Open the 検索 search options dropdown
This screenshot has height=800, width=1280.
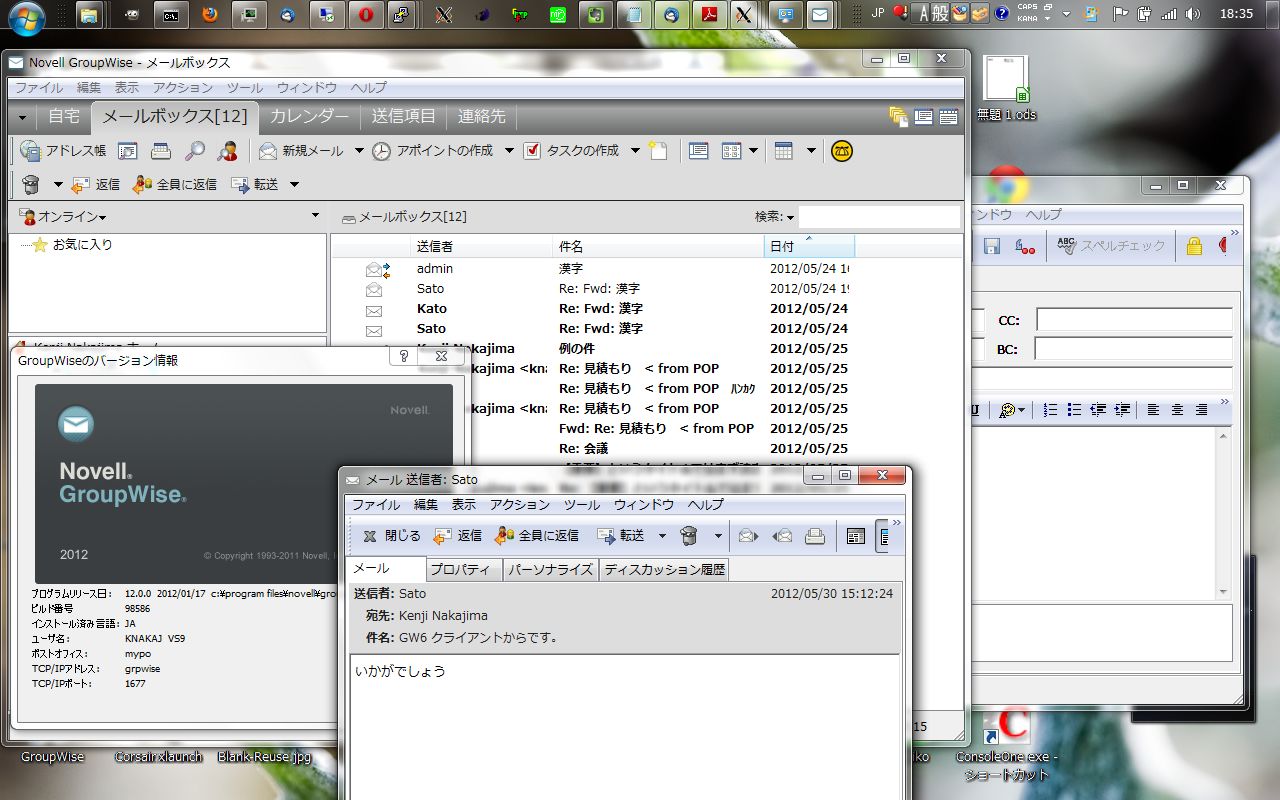[790, 217]
